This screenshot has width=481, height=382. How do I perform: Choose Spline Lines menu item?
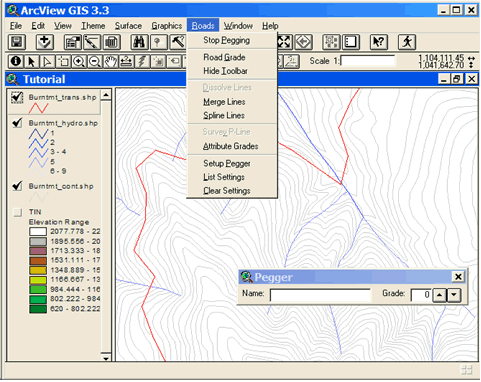click(232, 115)
